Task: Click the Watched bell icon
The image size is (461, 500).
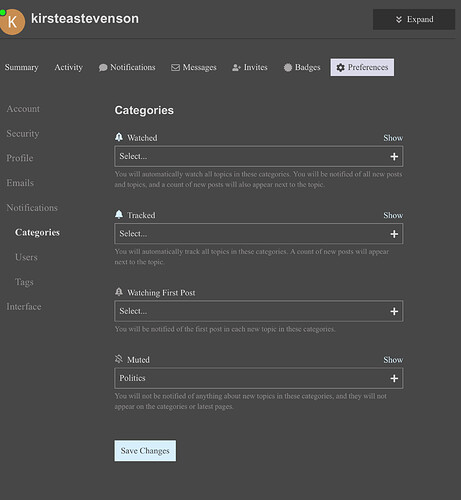Action: (x=119, y=137)
